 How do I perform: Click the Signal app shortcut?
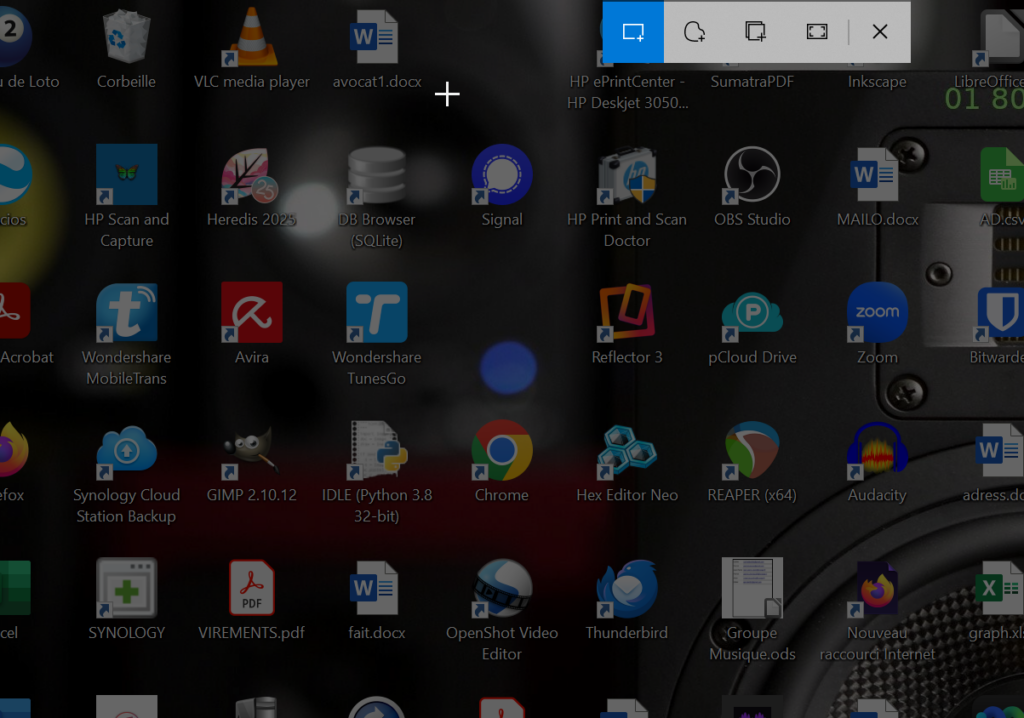pos(501,175)
